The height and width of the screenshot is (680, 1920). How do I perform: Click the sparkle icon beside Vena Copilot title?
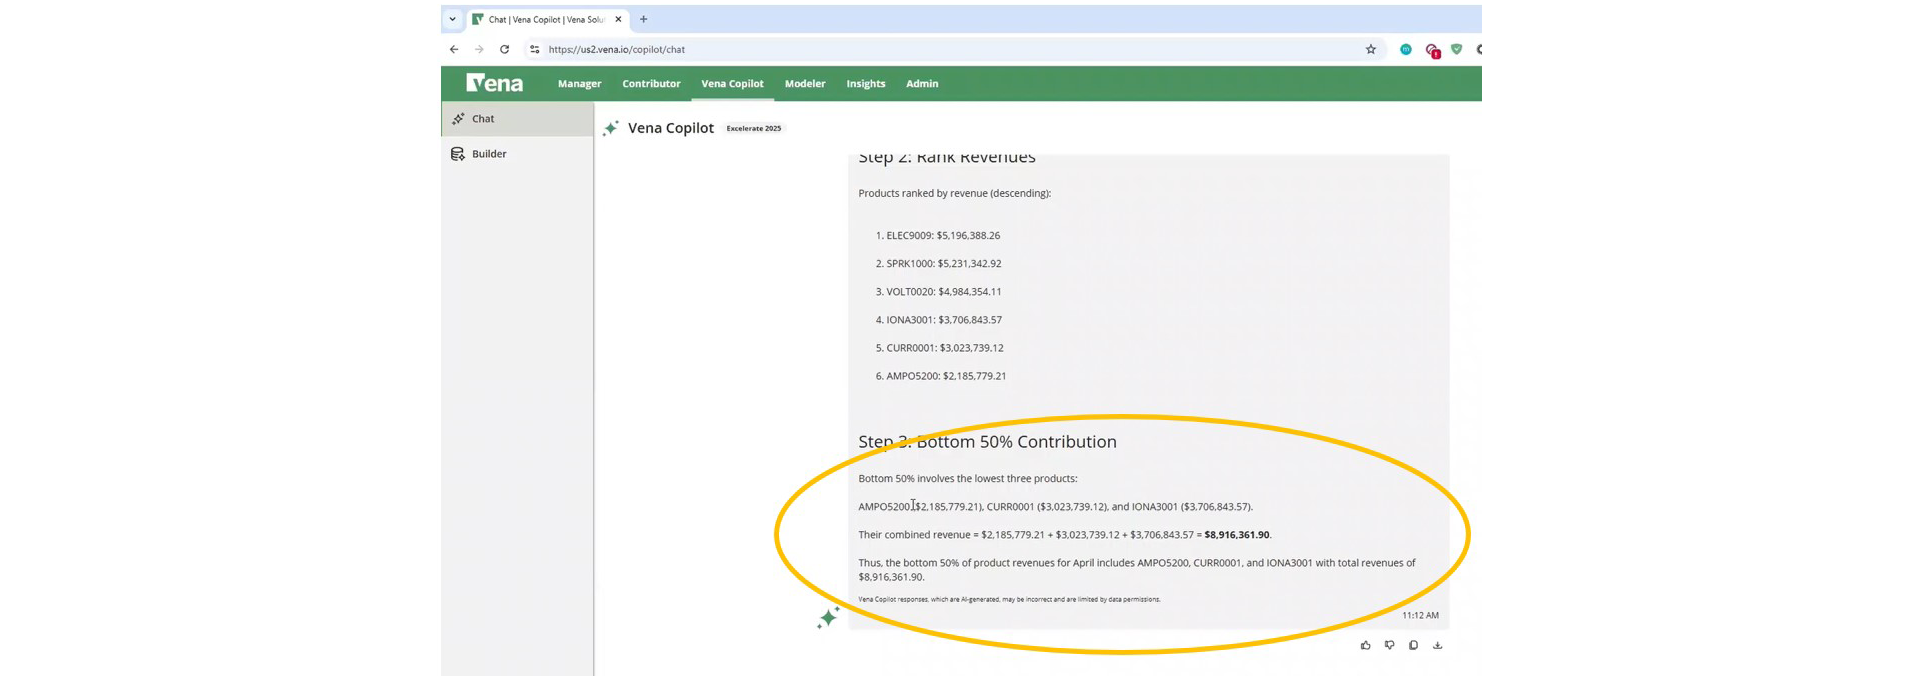click(x=611, y=128)
